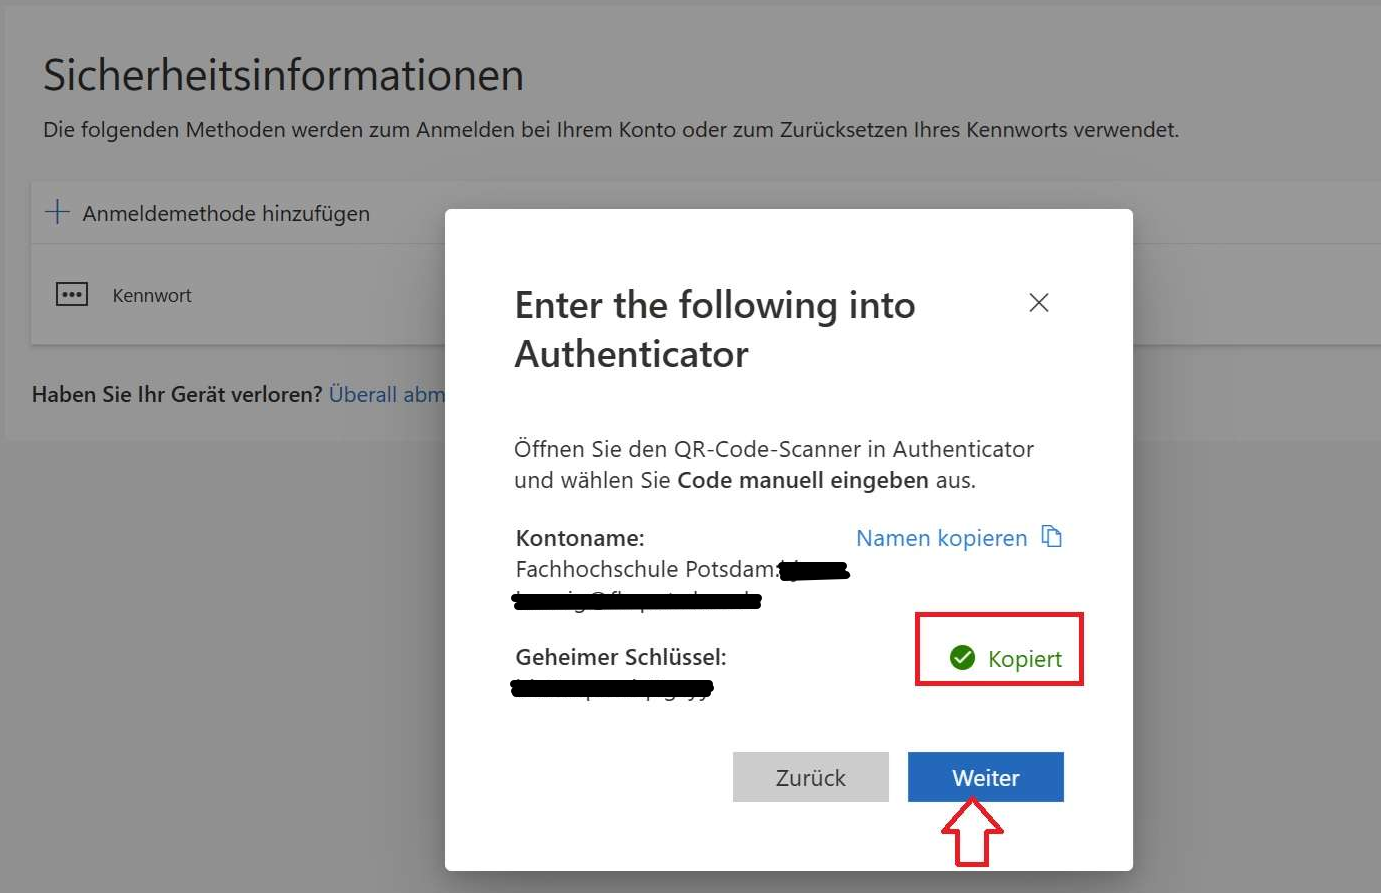
Task: Click the plus icon for adding sign-in method
Action: 57,212
